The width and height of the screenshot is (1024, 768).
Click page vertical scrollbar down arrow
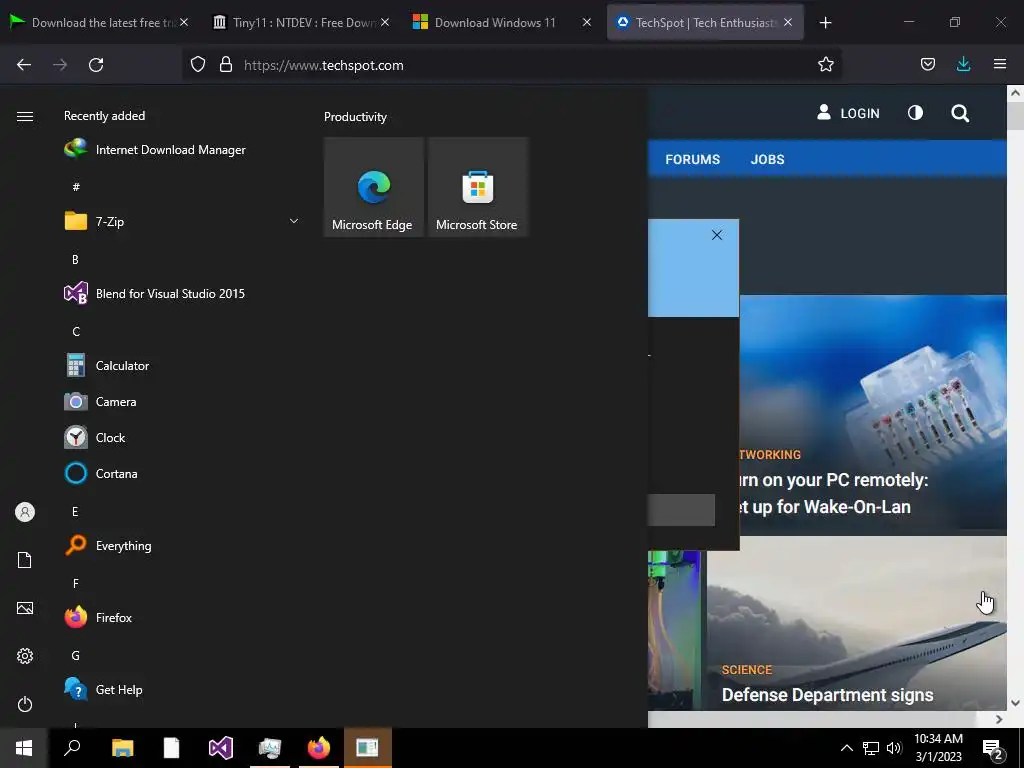pyautogui.click(x=1015, y=703)
